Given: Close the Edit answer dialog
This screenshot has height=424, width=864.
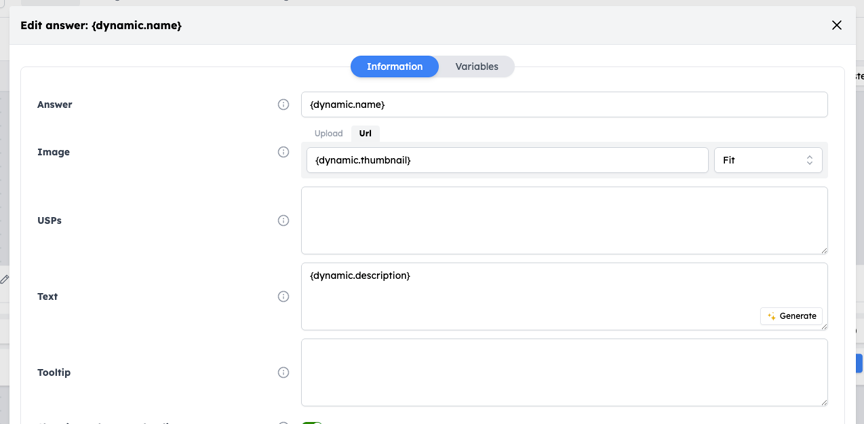Looking at the screenshot, I should point(836,25).
